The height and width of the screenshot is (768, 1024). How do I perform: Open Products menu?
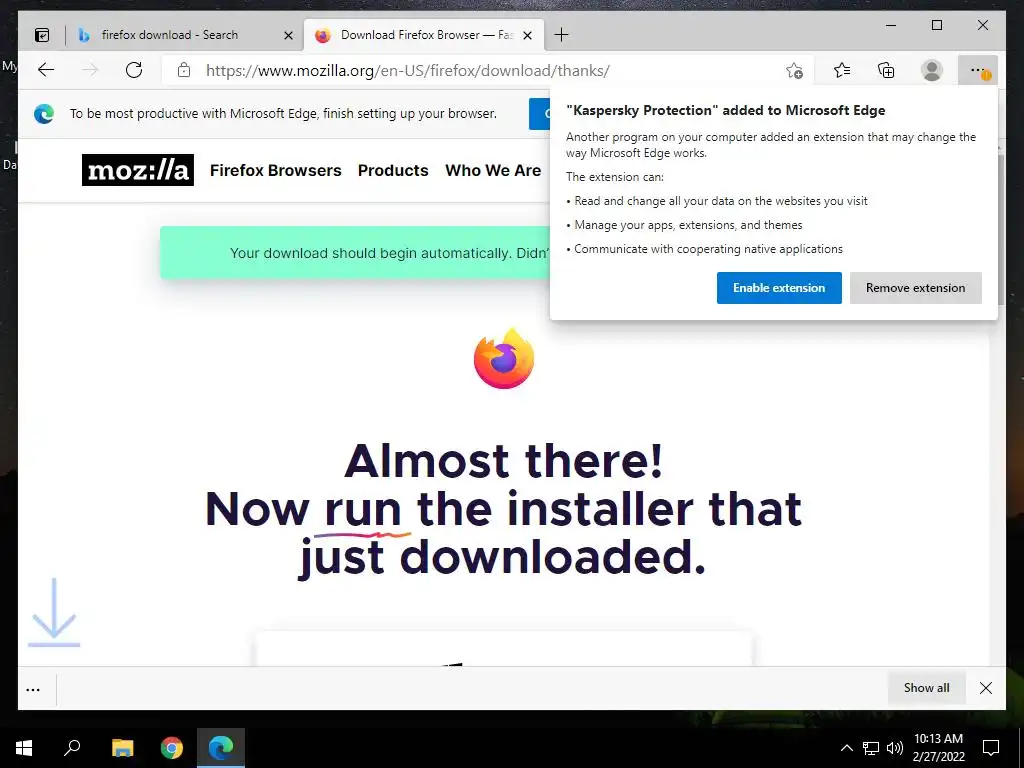pos(393,170)
